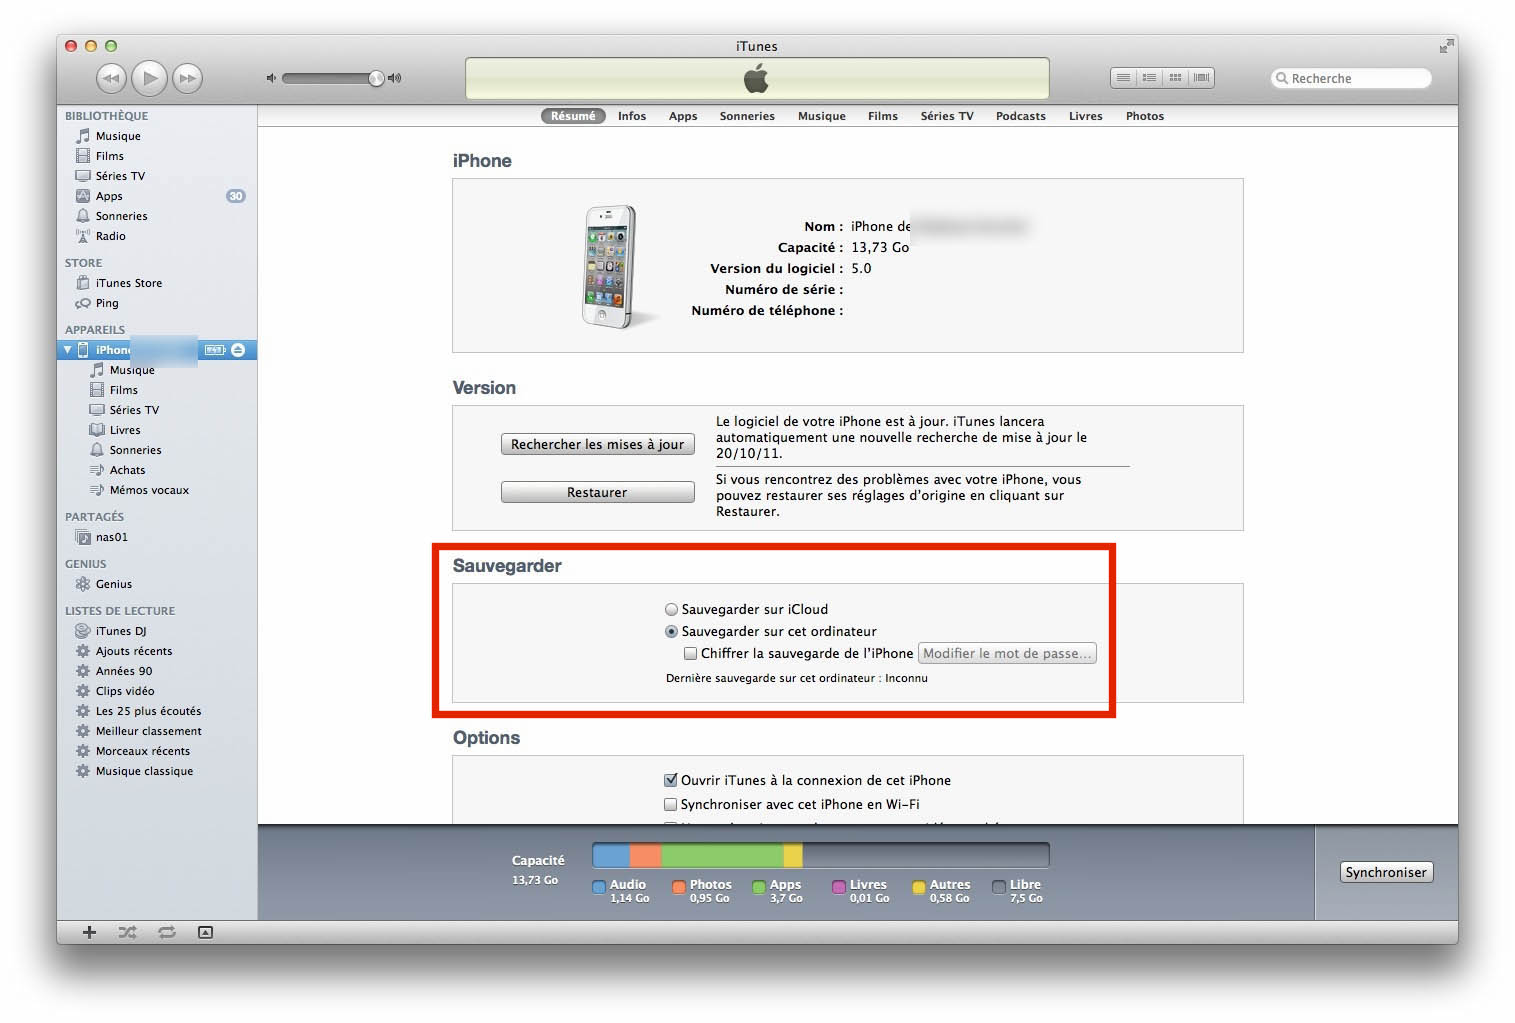
Task: Click the Restaurer button
Action: (x=597, y=492)
